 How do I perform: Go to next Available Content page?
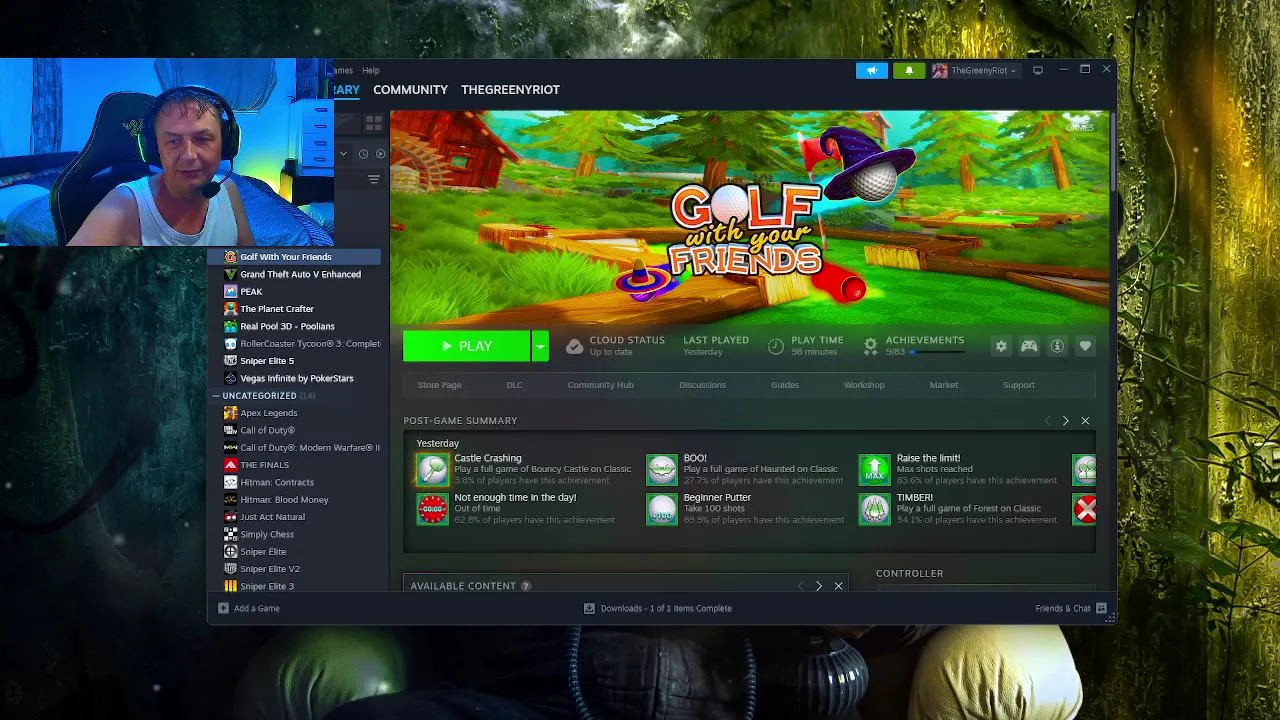click(x=818, y=586)
